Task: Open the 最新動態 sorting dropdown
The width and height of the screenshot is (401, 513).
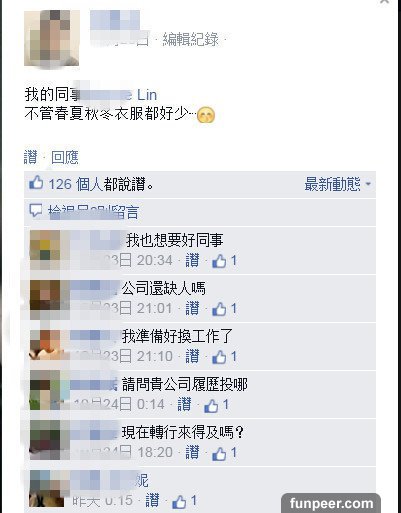Action: click(x=338, y=184)
